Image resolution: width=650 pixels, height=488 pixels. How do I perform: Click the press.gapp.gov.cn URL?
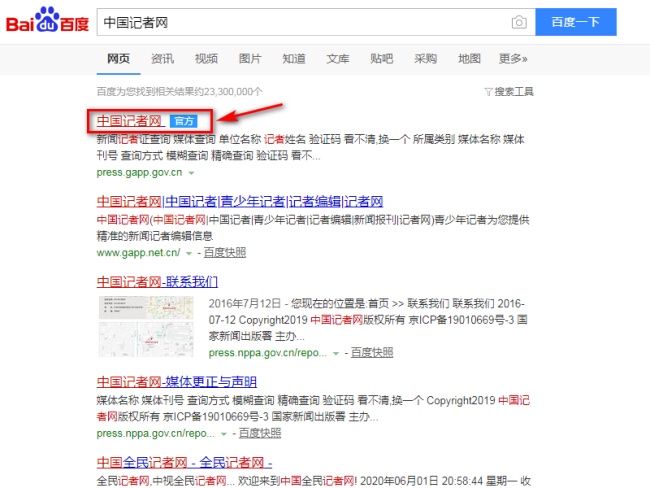(x=139, y=172)
